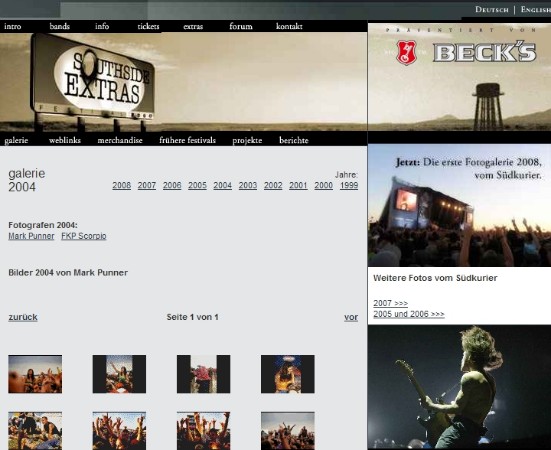Select galerie in the sub navigation

tap(16, 140)
